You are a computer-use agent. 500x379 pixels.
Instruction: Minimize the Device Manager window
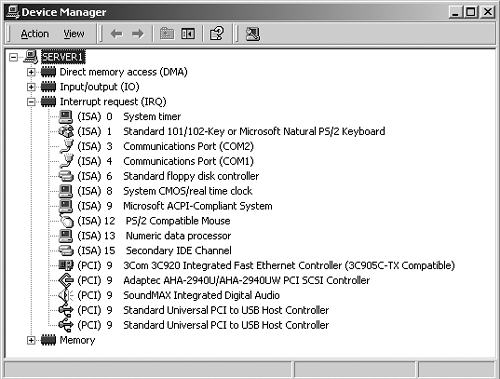pyautogui.click(x=455, y=12)
